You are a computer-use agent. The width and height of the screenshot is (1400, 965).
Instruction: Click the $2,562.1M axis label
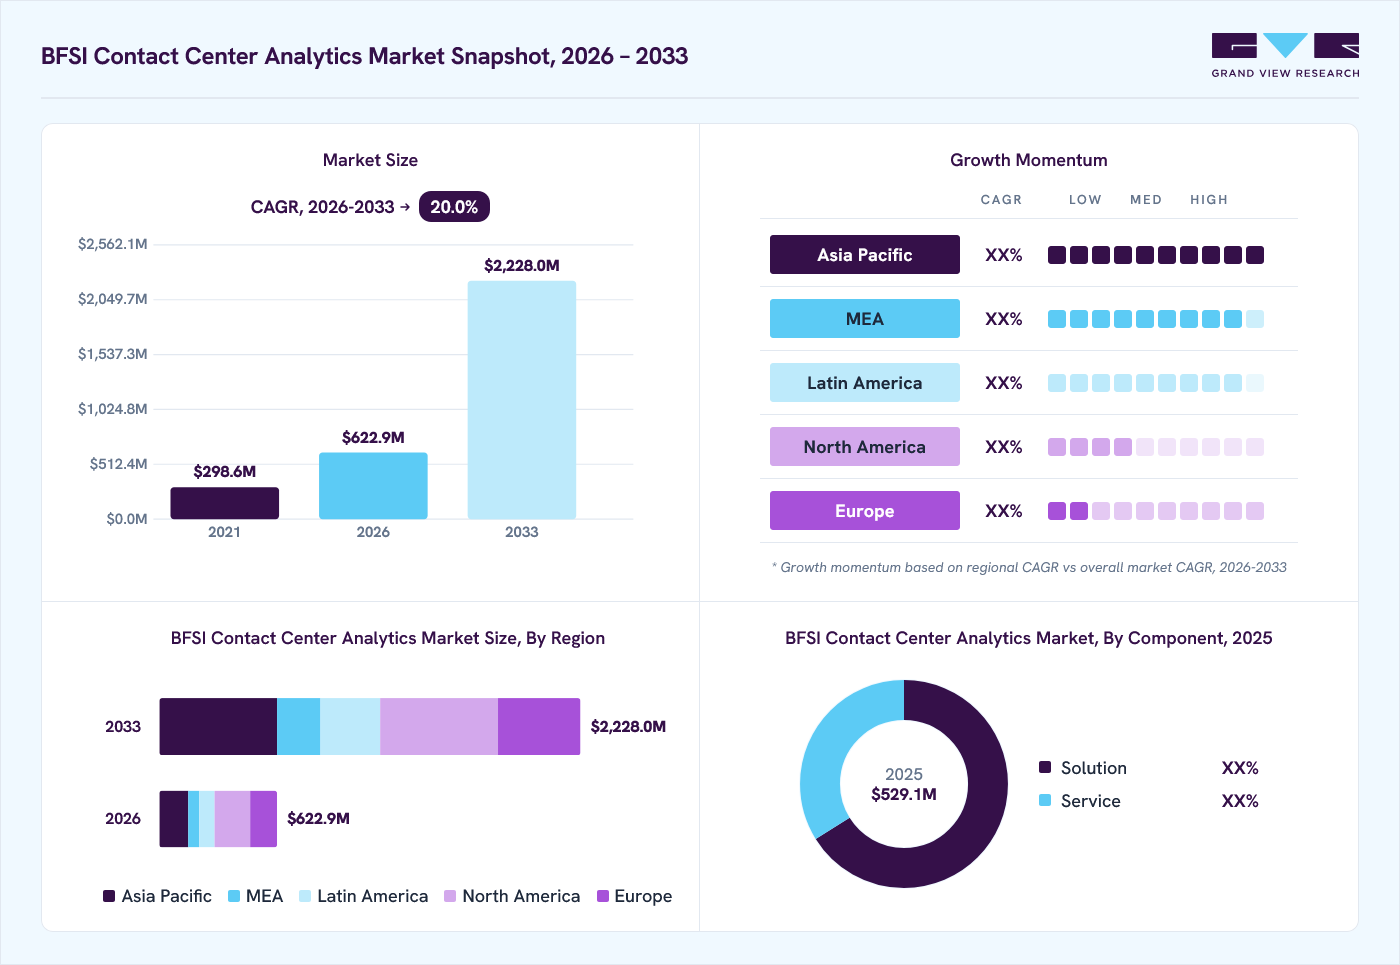click(x=113, y=244)
